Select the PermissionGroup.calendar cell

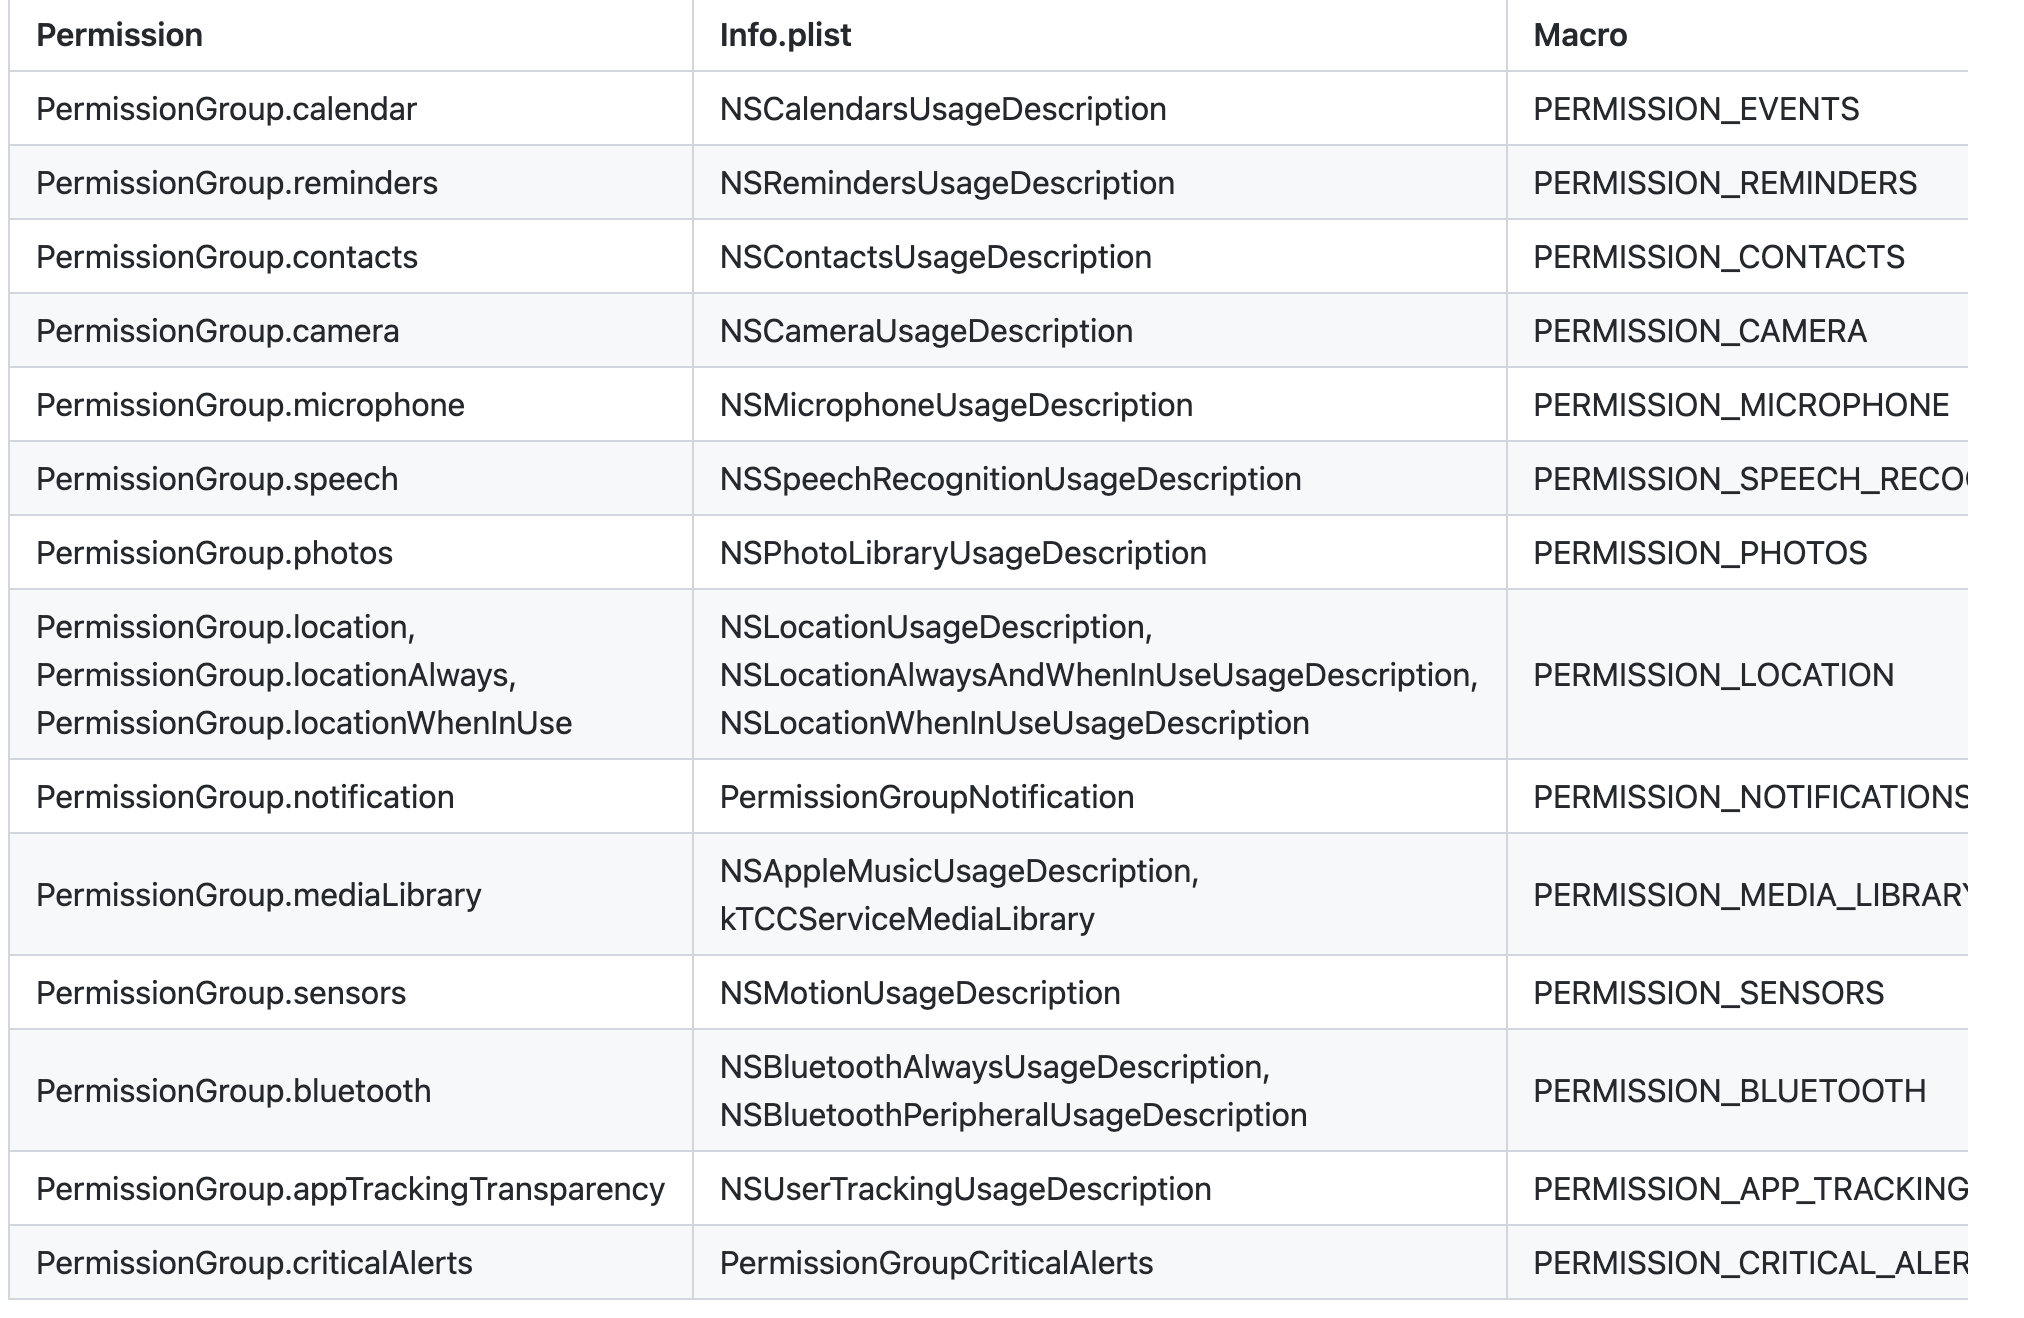click(226, 109)
